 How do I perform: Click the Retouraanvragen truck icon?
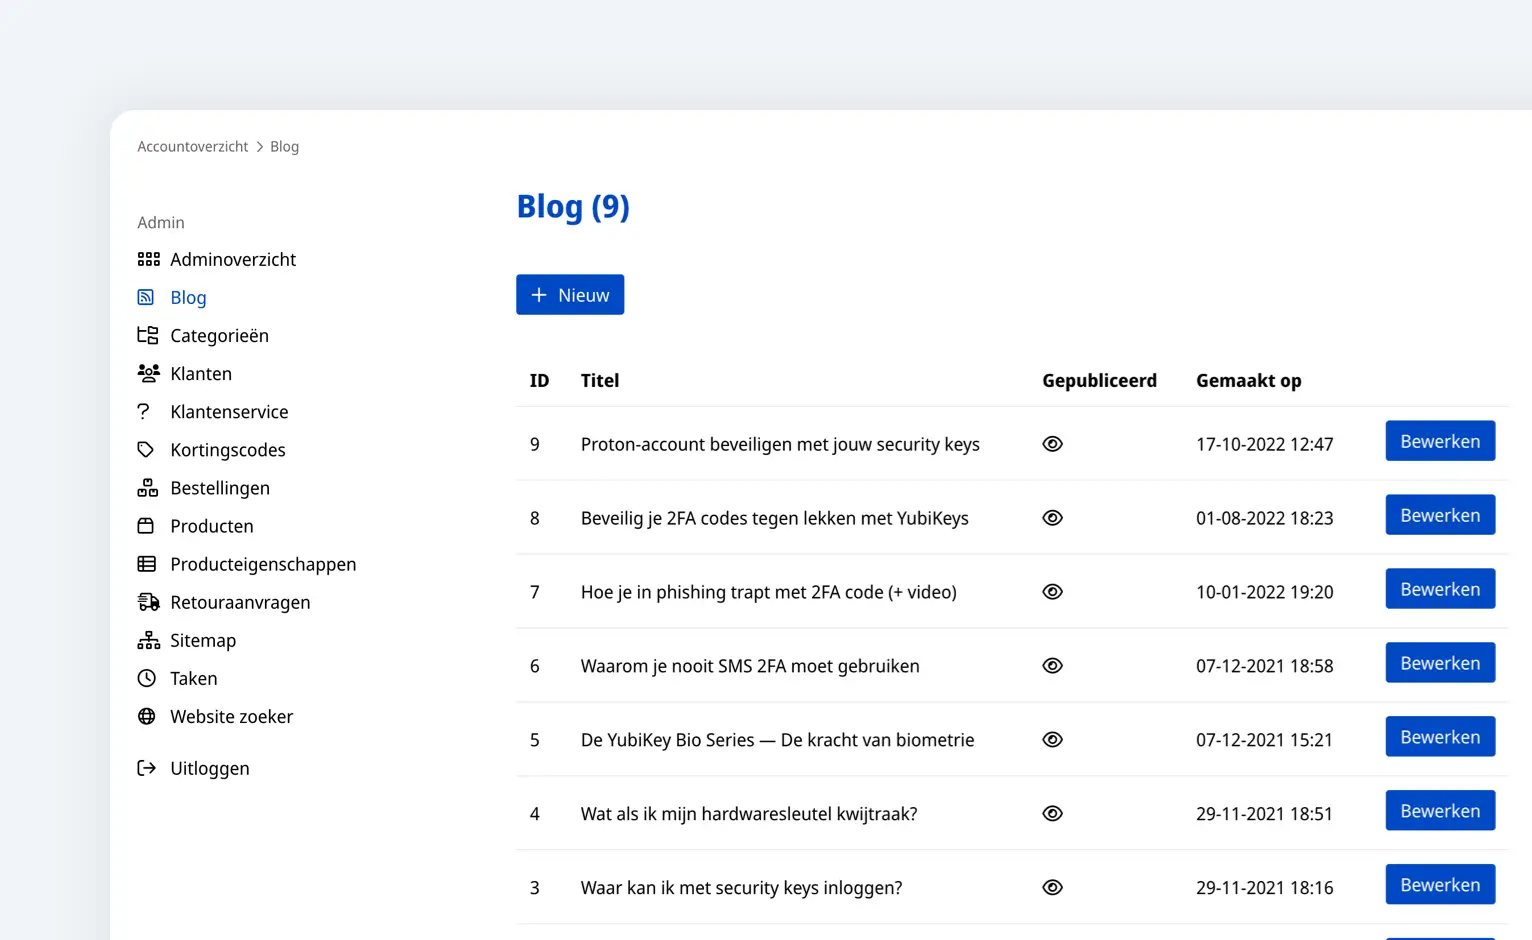click(148, 602)
